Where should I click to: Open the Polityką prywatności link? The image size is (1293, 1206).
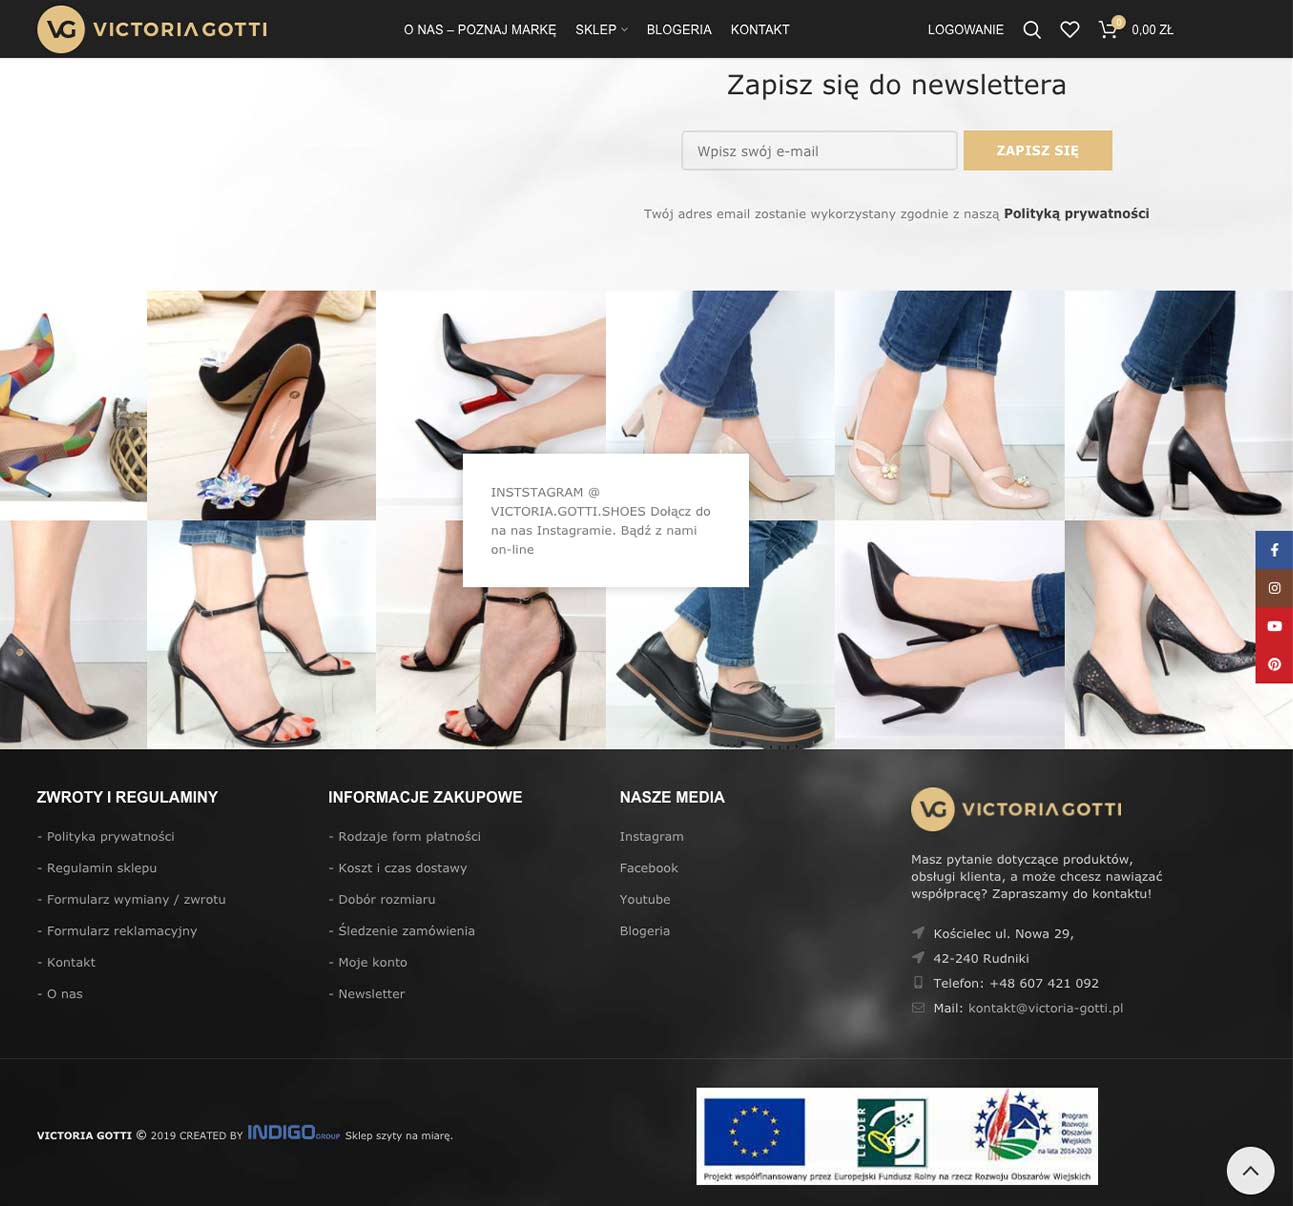[1076, 213]
